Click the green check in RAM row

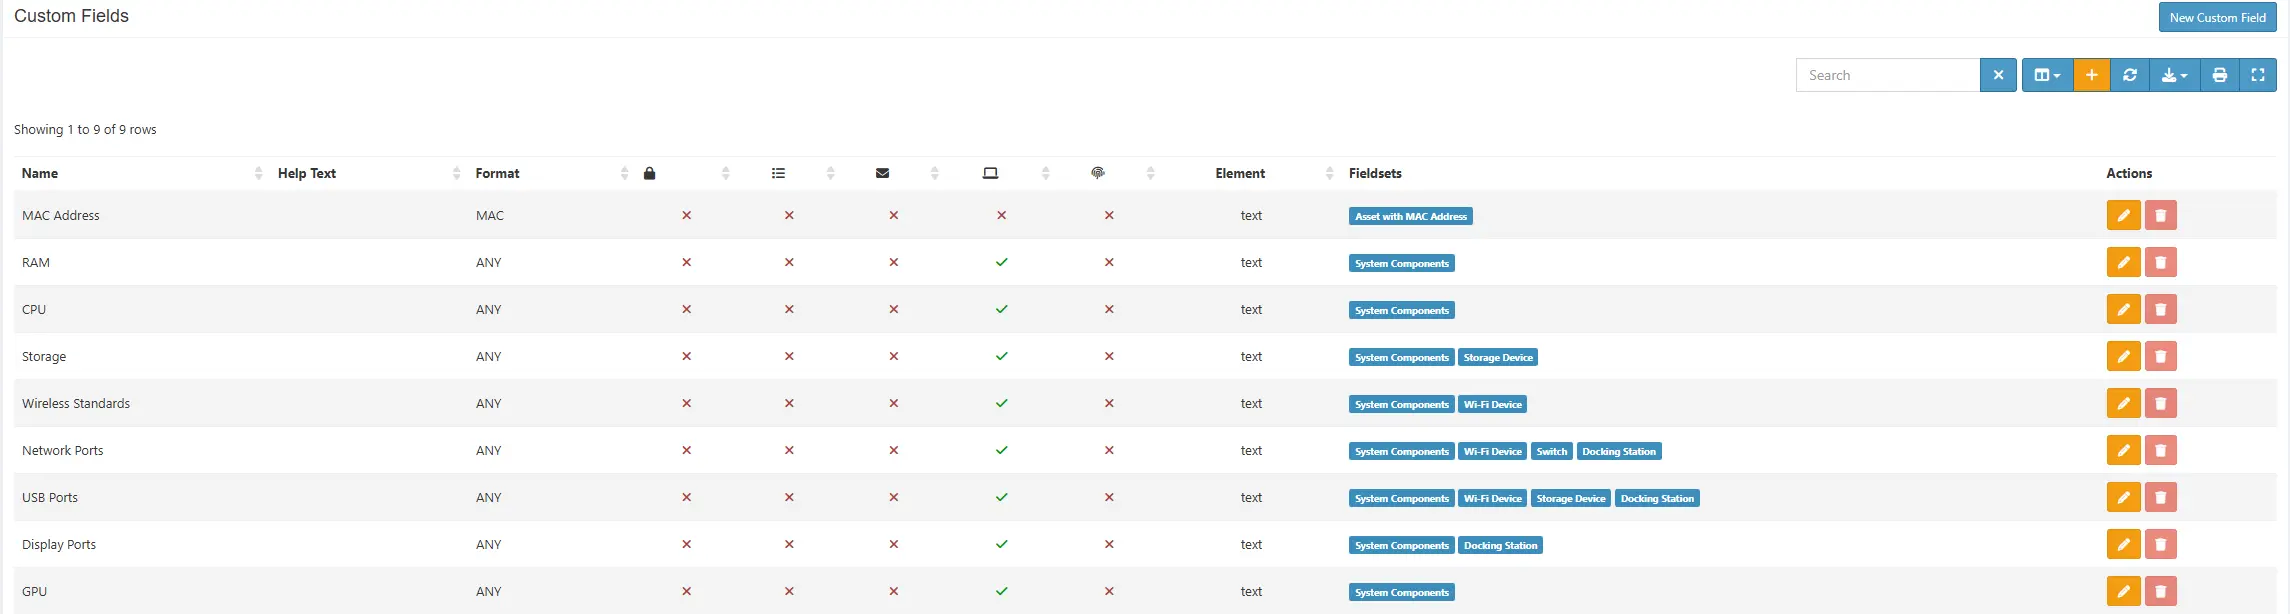pos(1001,262)
